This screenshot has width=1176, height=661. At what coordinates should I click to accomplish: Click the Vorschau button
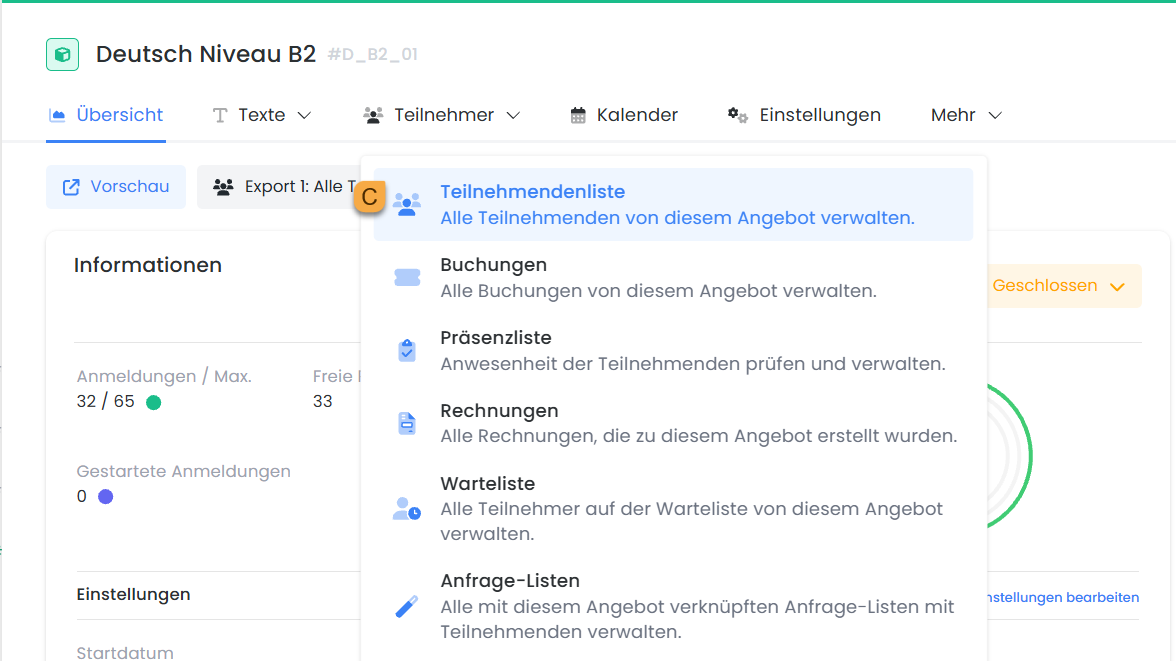[116, 187]
